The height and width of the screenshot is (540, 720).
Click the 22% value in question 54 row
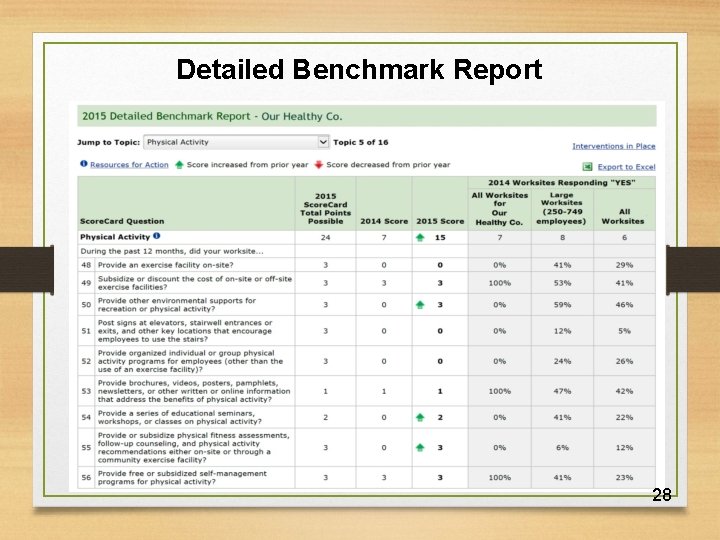pyautogui.click(x=624, y=417)
